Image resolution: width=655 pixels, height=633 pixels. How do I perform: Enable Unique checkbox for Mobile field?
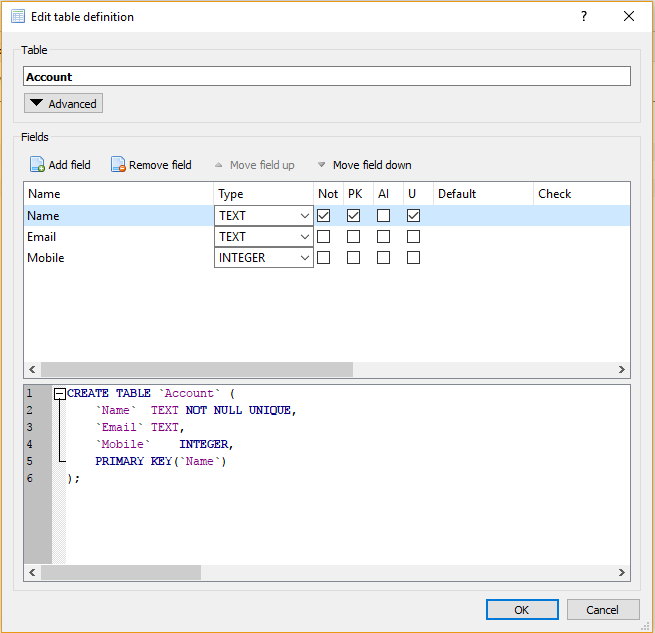(413, 258)
